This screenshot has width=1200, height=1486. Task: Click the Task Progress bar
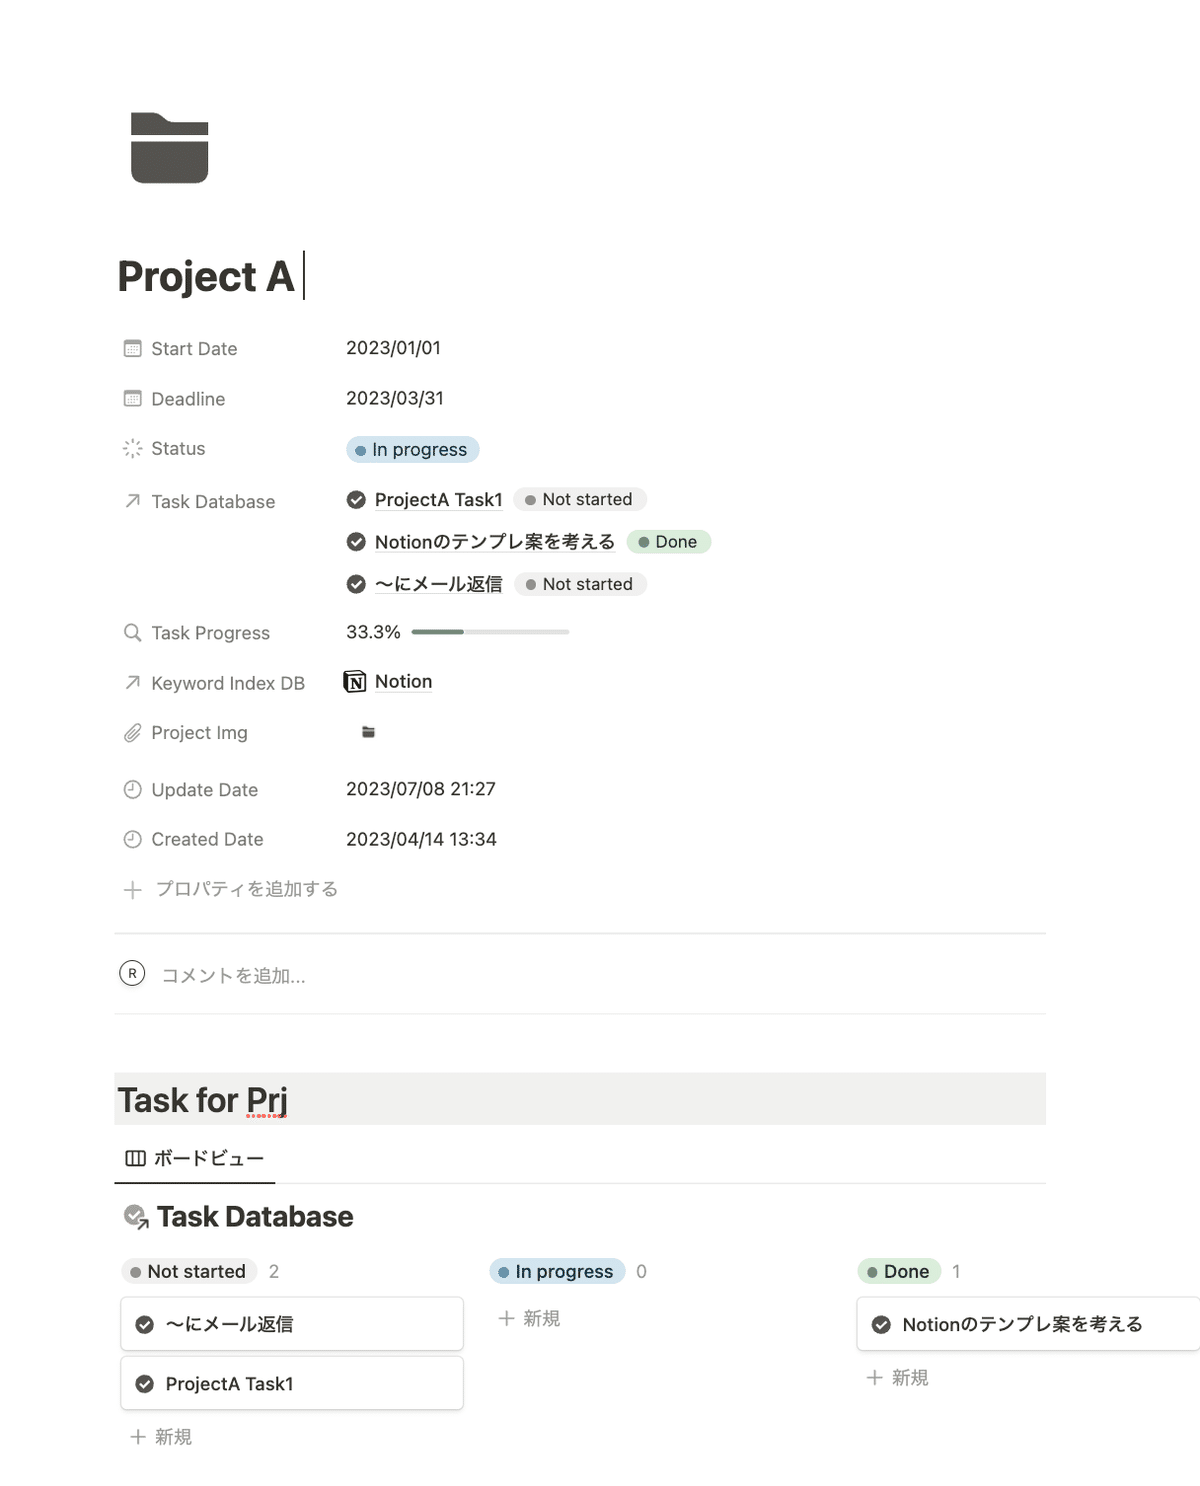tap(490, 632)
